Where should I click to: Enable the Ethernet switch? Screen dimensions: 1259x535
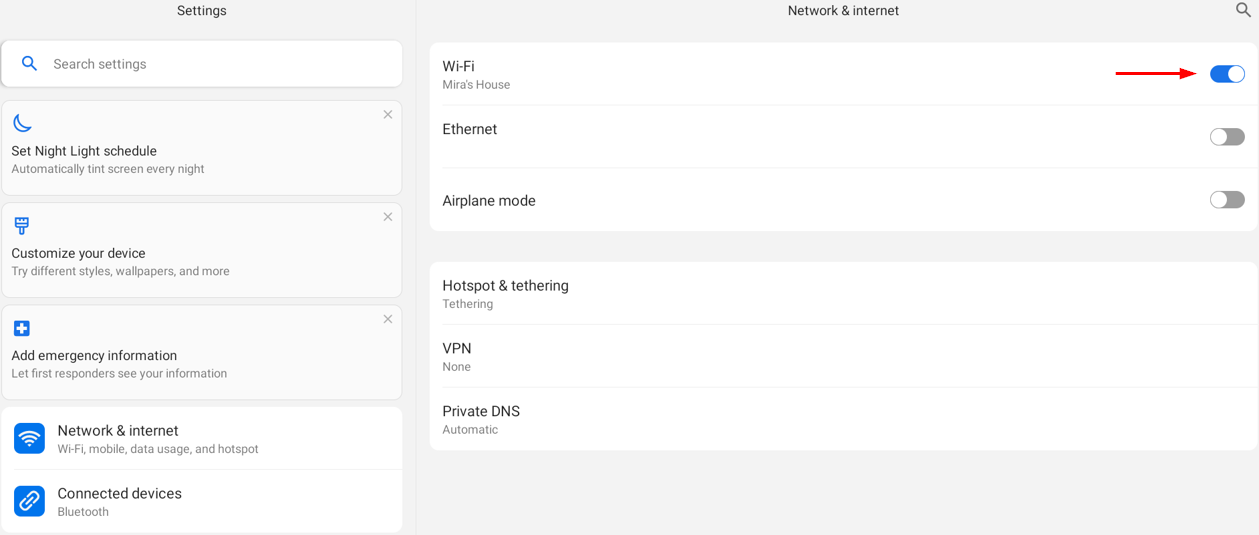pyautogui.click(x=1227, y=137)
